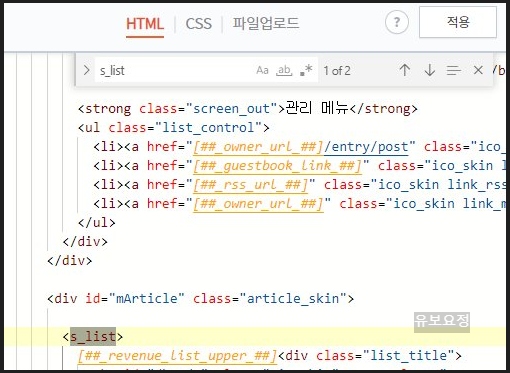This screenshot has height=373, width=510.
Task: Toggle Use Regular Expression option
Action: 306,70
